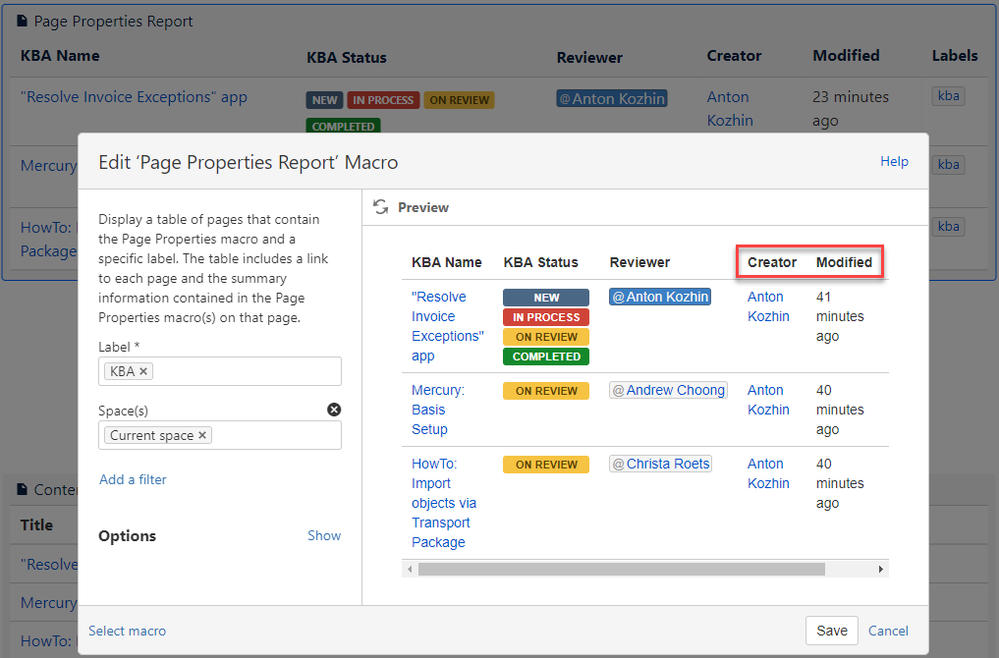This screenshot has height=658, width=999.
Task: Open the Mercury: Basis Setup link in preview
Action: (x=438, y=409)
